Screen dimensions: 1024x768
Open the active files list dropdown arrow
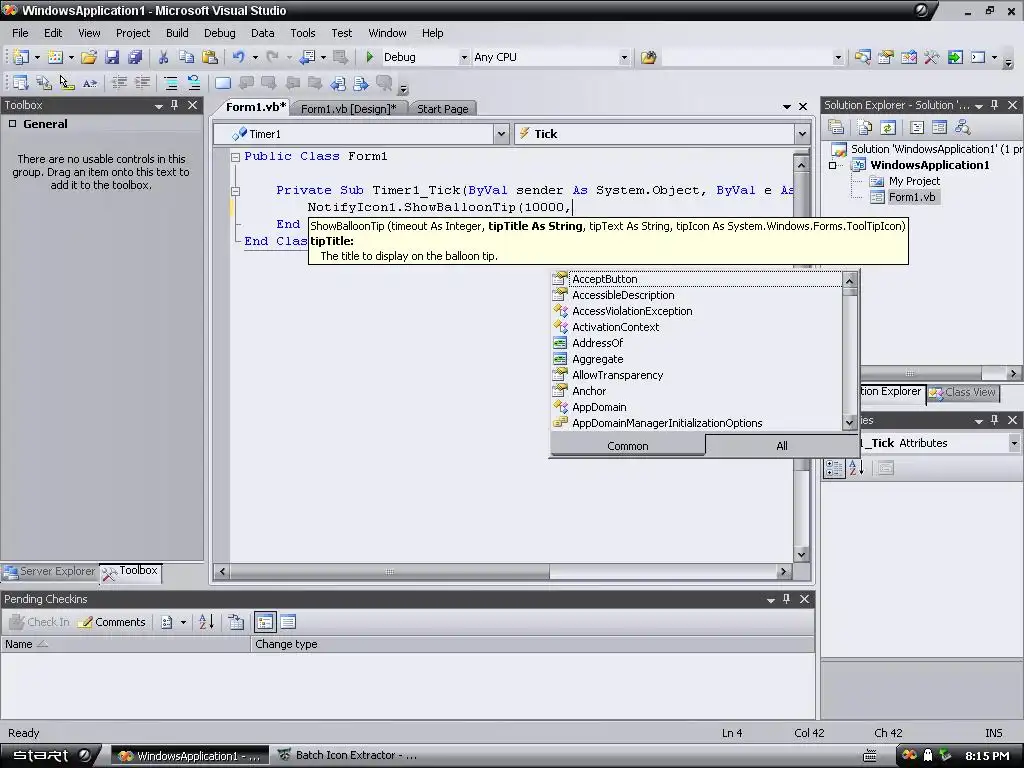pos(786,106)
